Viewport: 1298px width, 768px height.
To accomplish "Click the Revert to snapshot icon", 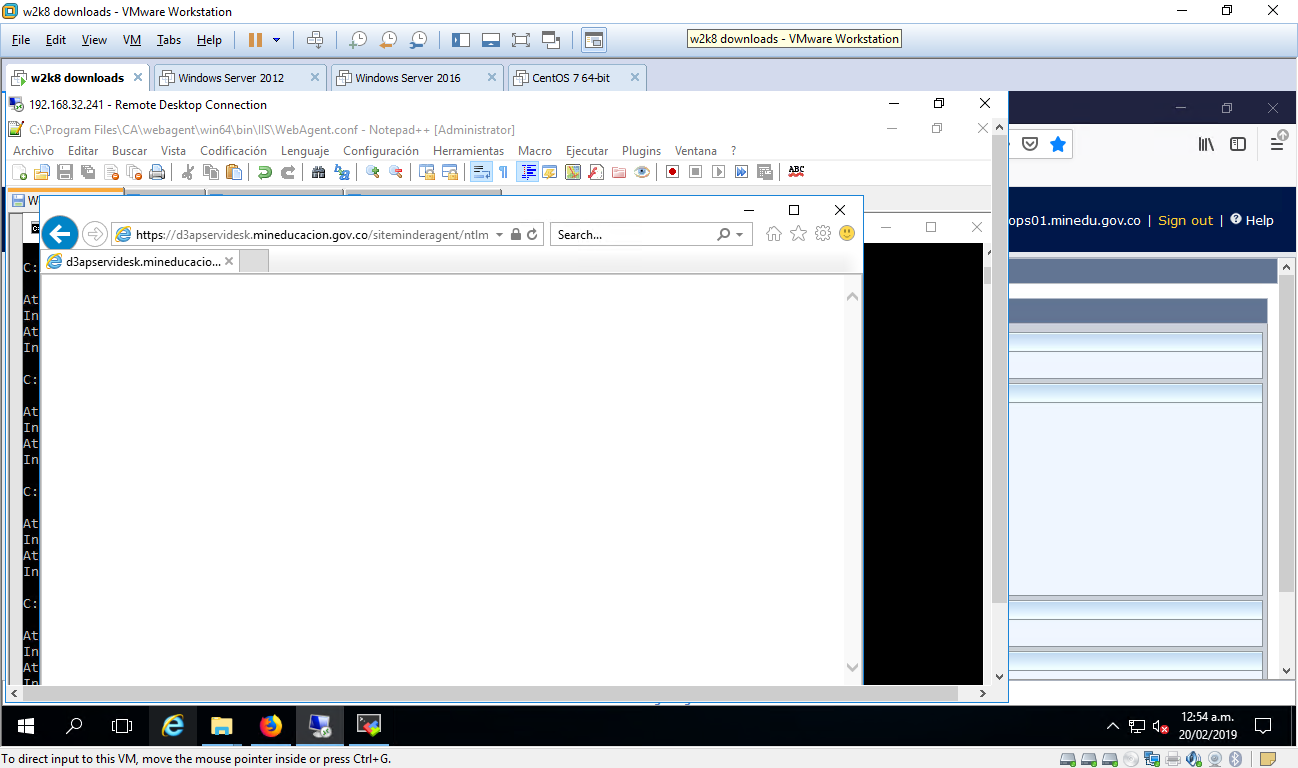I will 388,40.
